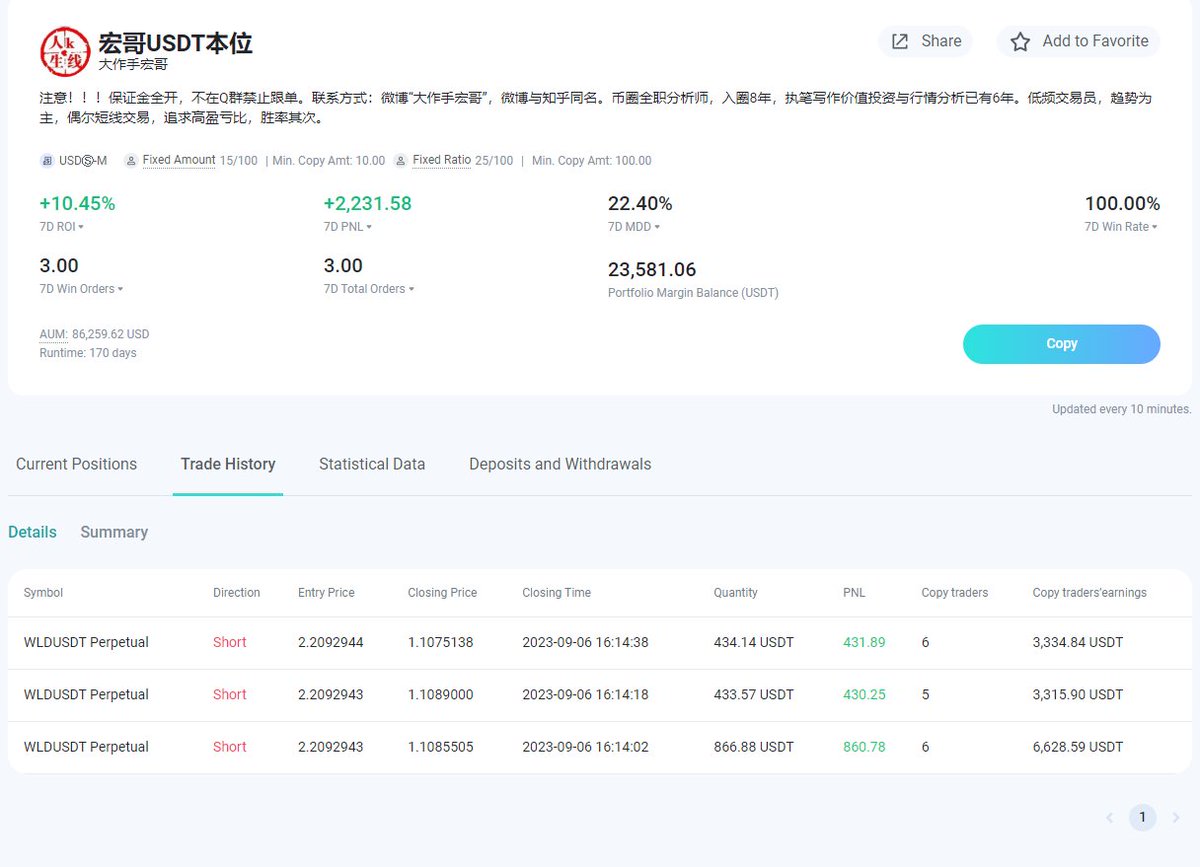Image resolution: width=1200 pixels, height=867 pixels.
Task: Open the 7D ROI period dropdown
Action: [x=62, y=227]
